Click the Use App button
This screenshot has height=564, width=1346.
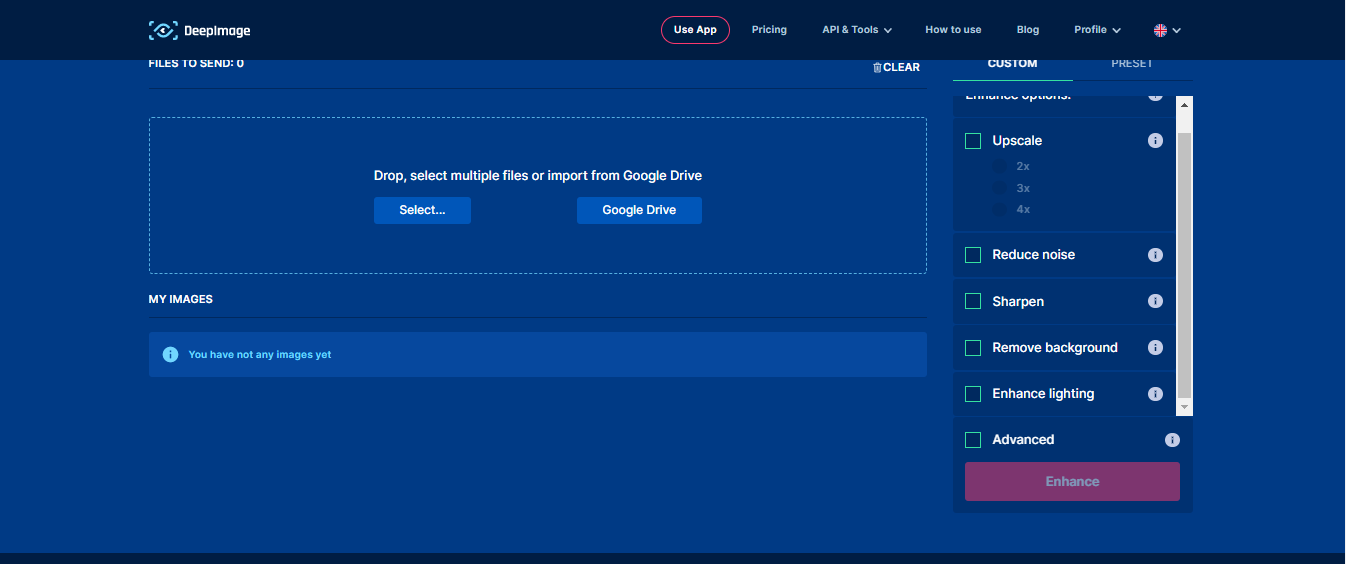point(695,30)
